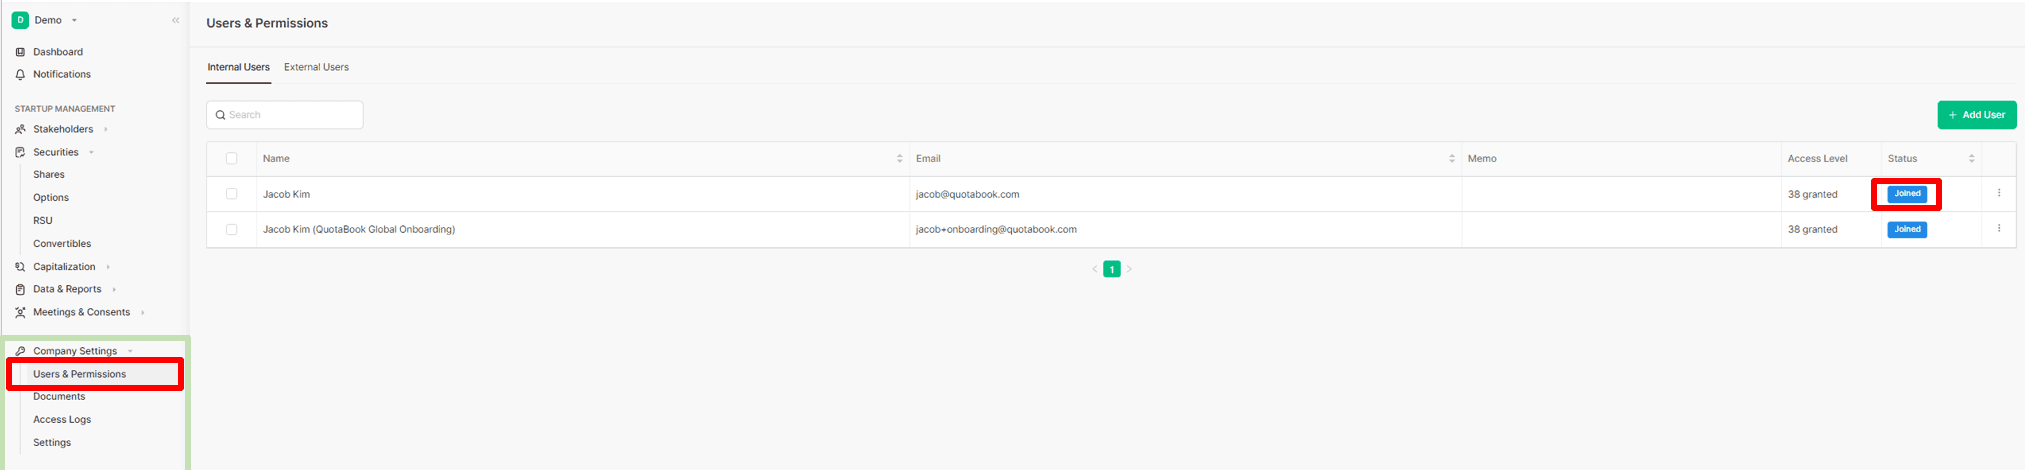Screen dimensions: 2025x470
Task: Click into the Search users input field
Action: click(285, 115)
